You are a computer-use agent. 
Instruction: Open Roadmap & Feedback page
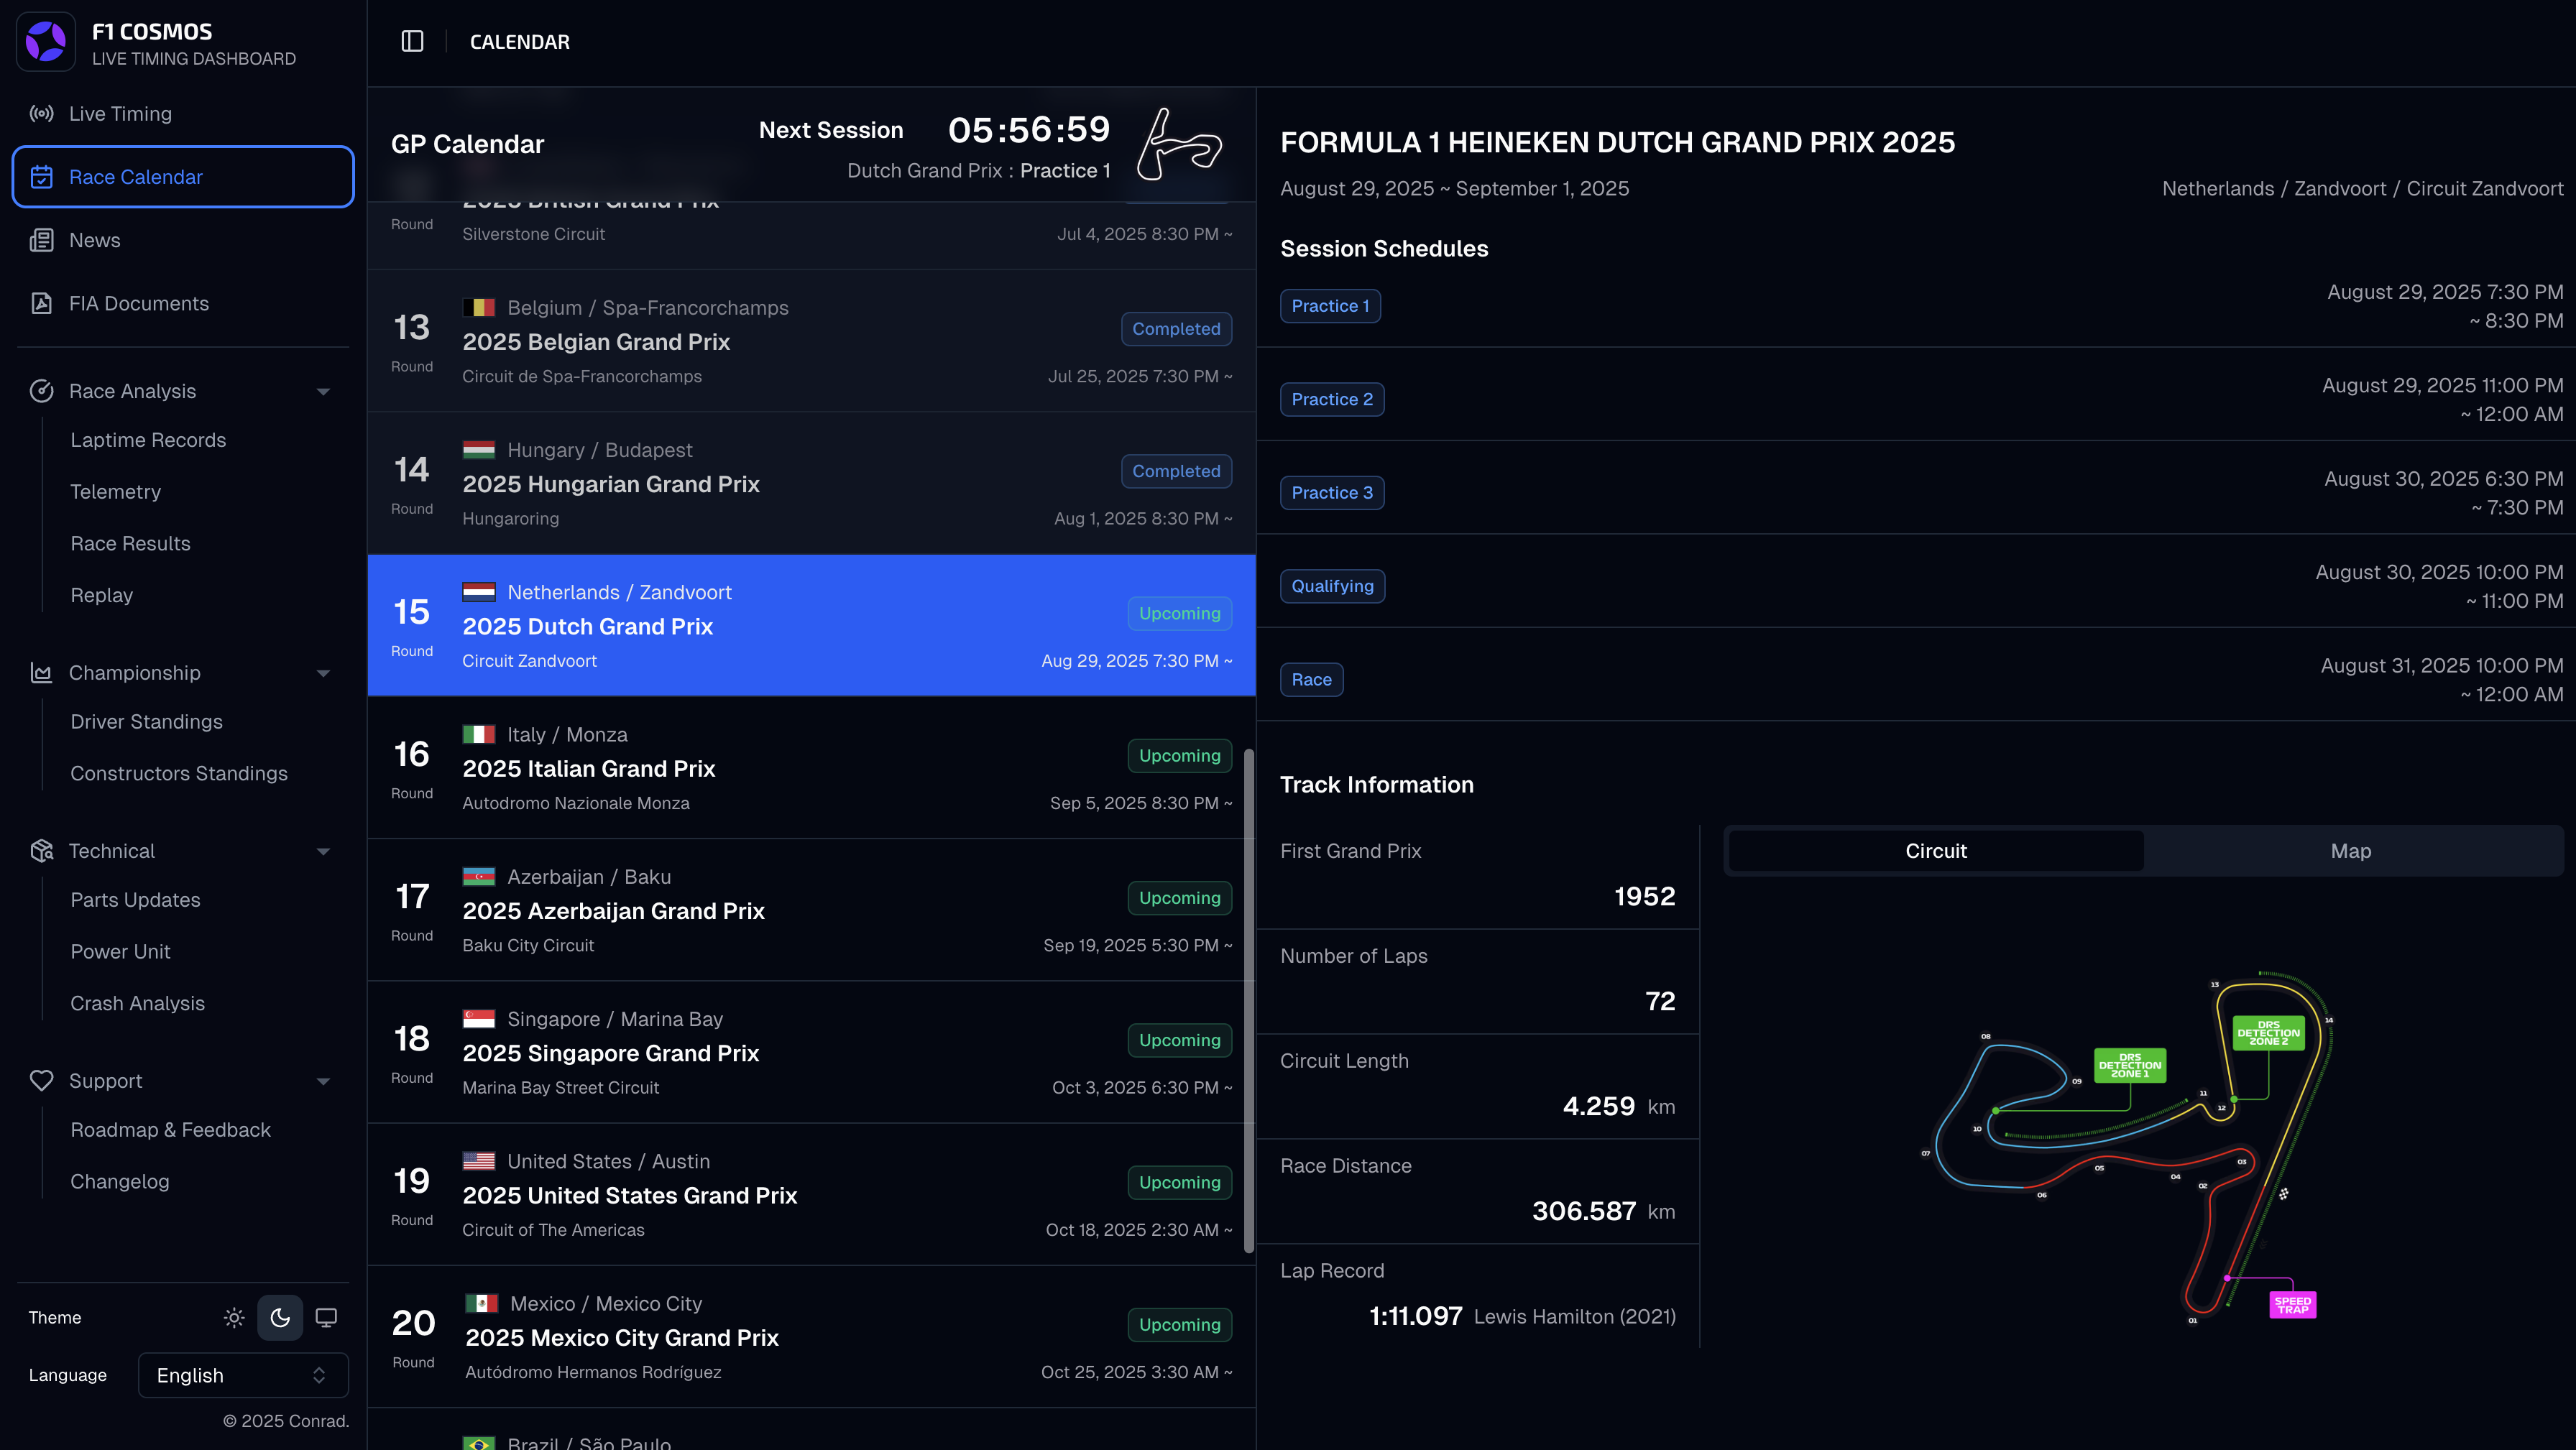coord(170,1130)
